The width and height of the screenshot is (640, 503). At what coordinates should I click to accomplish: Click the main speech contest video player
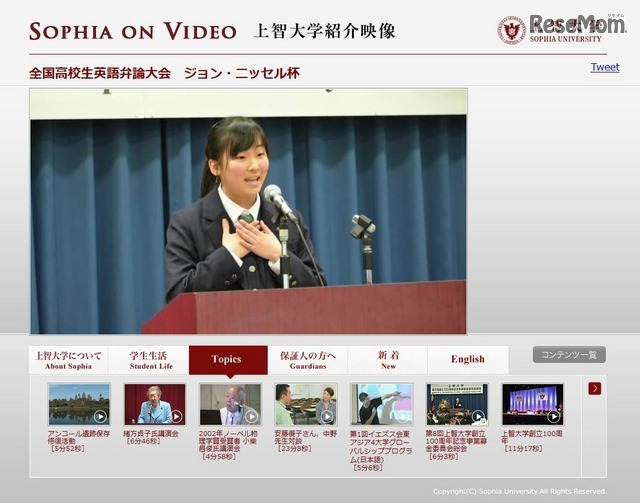pos(249,211)
